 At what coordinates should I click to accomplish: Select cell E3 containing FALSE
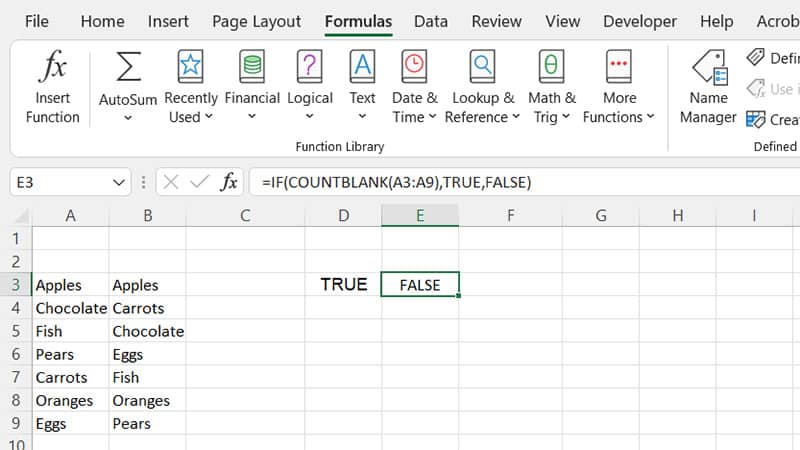pos(420,285)
